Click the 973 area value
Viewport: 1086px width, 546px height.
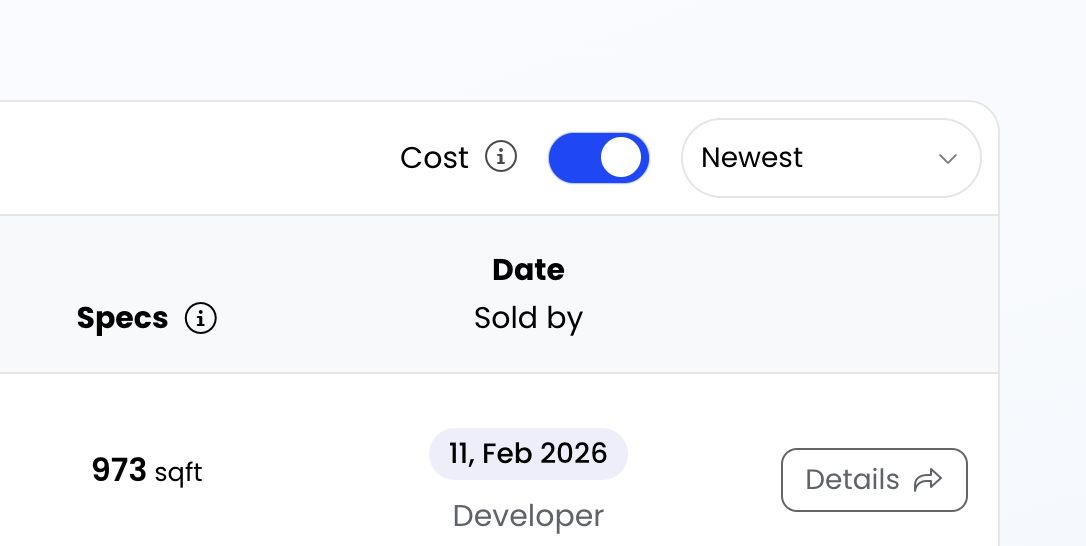tap(119, 470)
